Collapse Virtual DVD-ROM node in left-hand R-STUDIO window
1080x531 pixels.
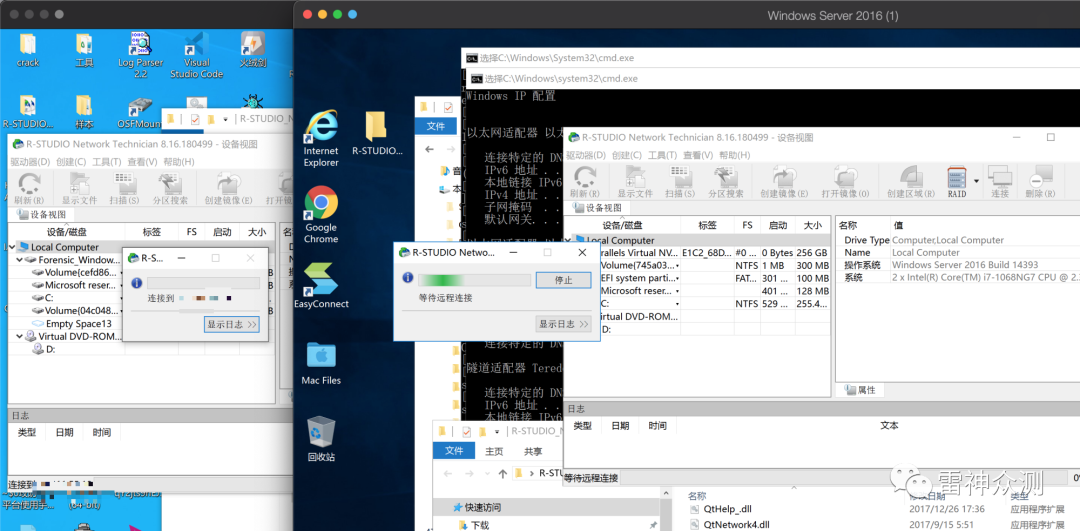(x=21, y=337)
